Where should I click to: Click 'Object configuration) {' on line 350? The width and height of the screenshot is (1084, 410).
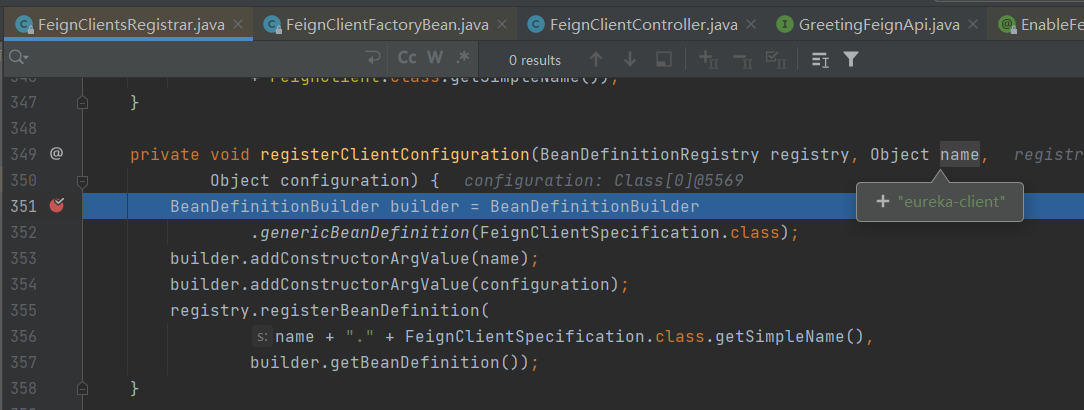tap(325, 180)
